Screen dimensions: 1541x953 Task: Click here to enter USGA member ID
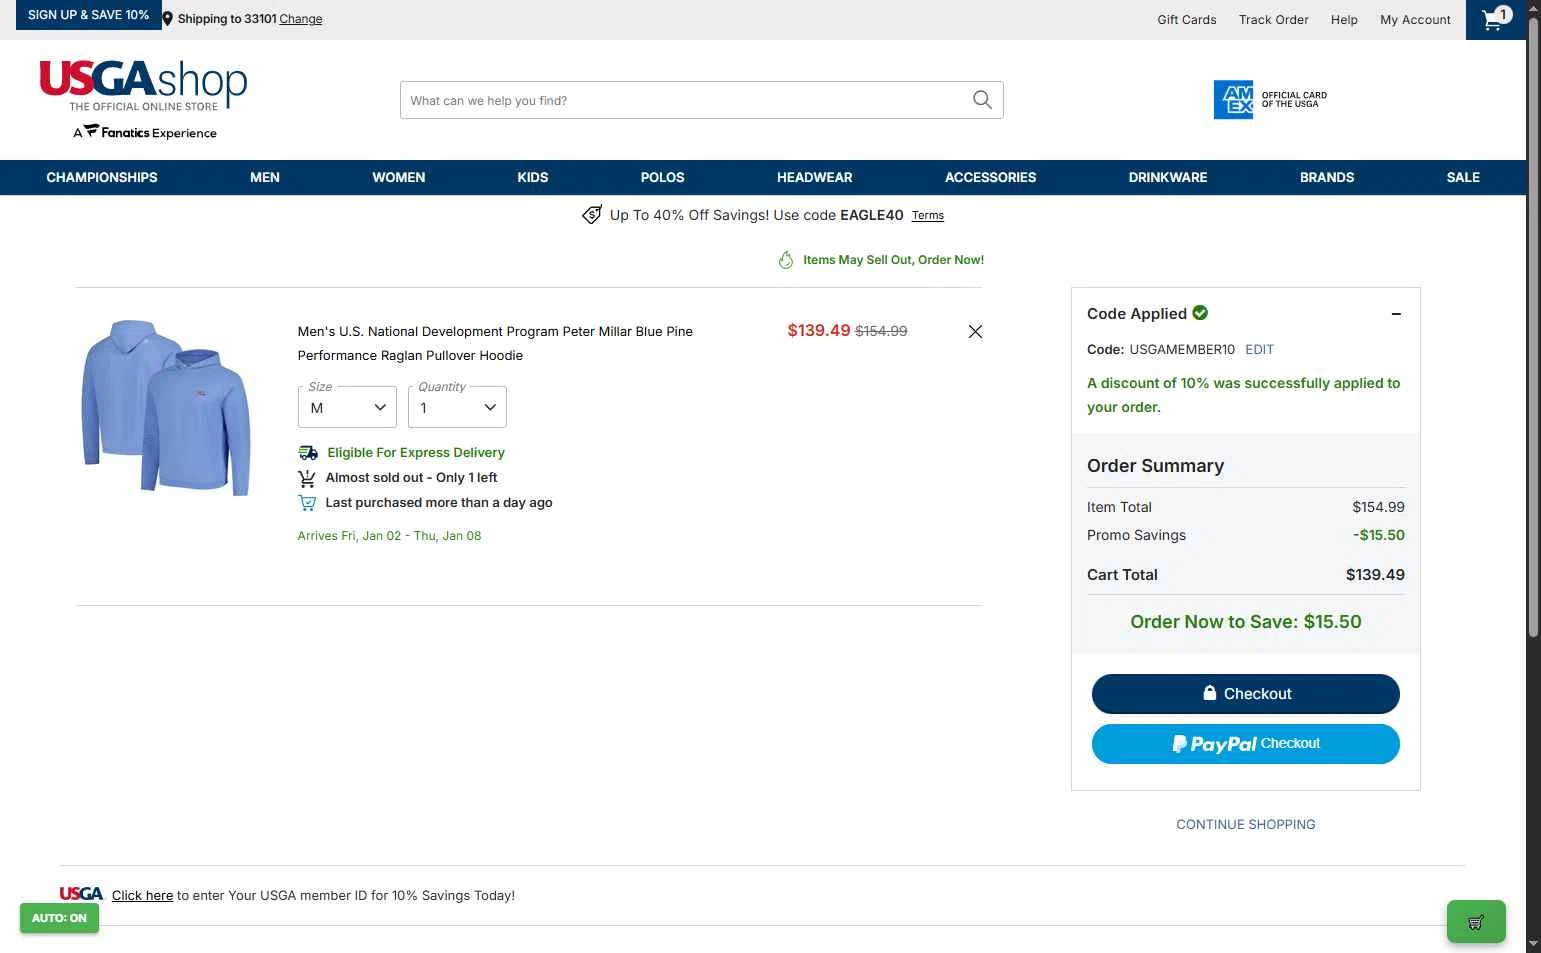tap(142, 895)
